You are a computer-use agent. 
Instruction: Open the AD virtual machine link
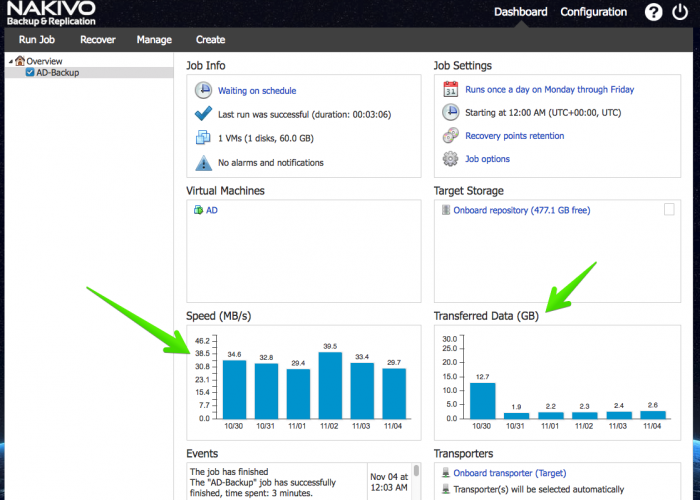(x=212, y=210)
